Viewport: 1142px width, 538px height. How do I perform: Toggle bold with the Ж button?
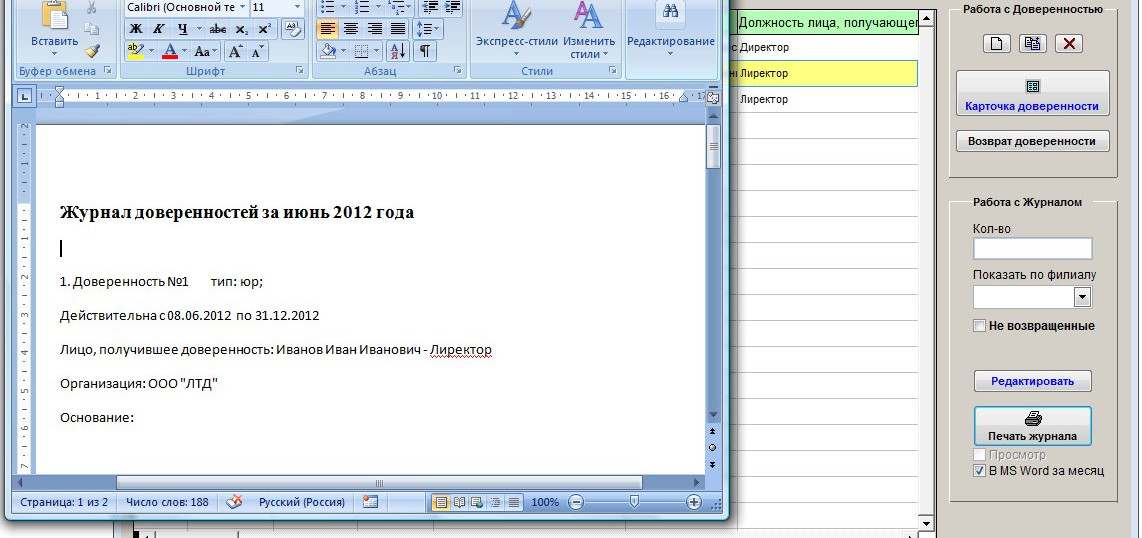(x=135, y=29)
